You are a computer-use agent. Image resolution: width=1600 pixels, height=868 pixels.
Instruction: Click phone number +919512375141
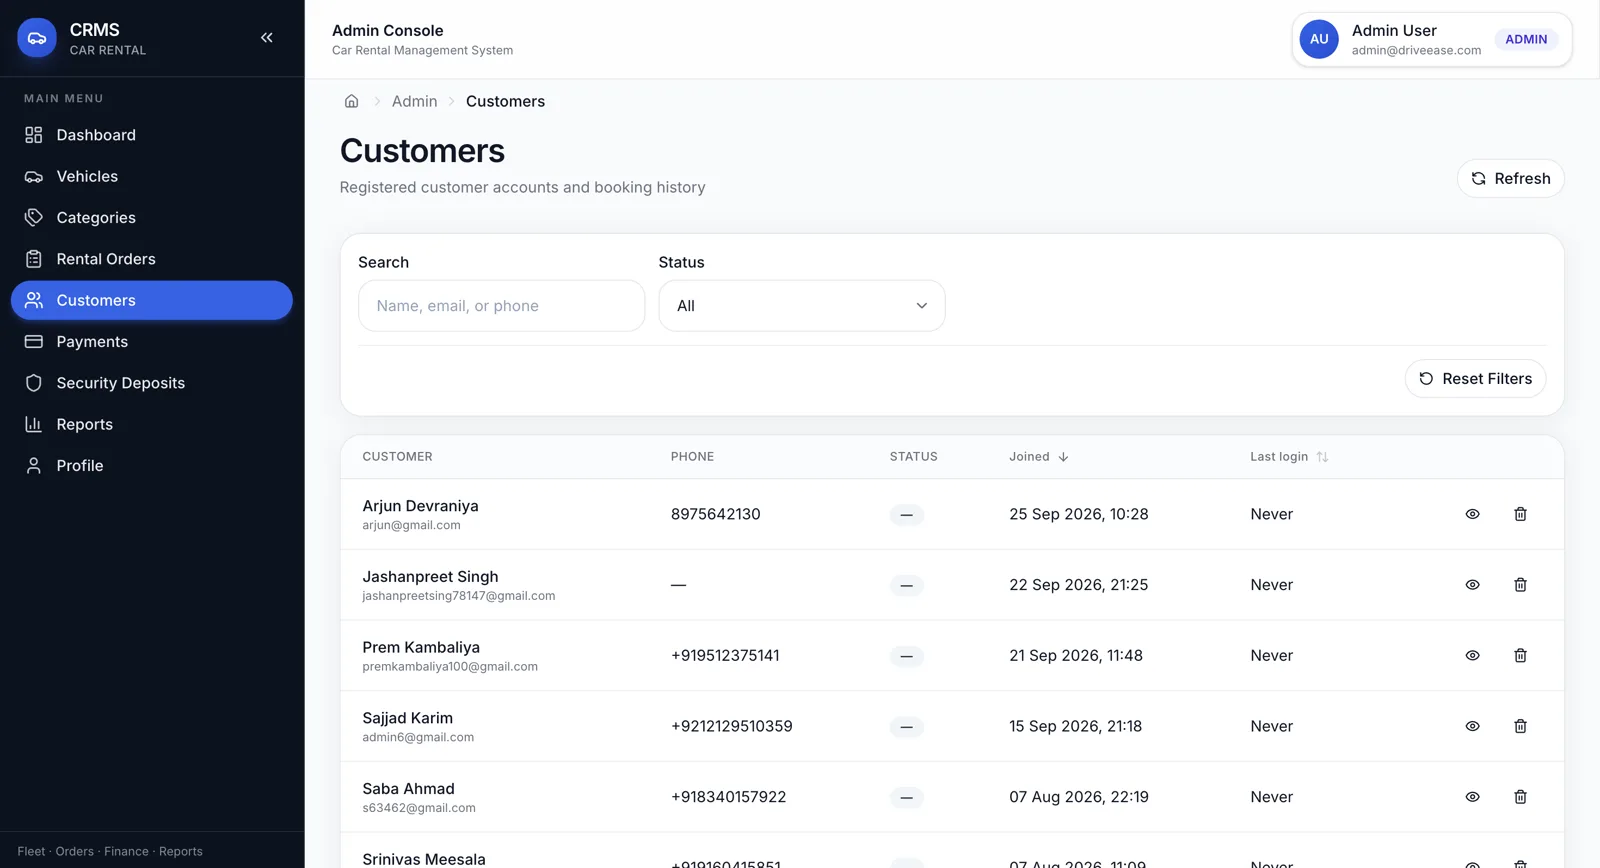[x=725, y=656]
